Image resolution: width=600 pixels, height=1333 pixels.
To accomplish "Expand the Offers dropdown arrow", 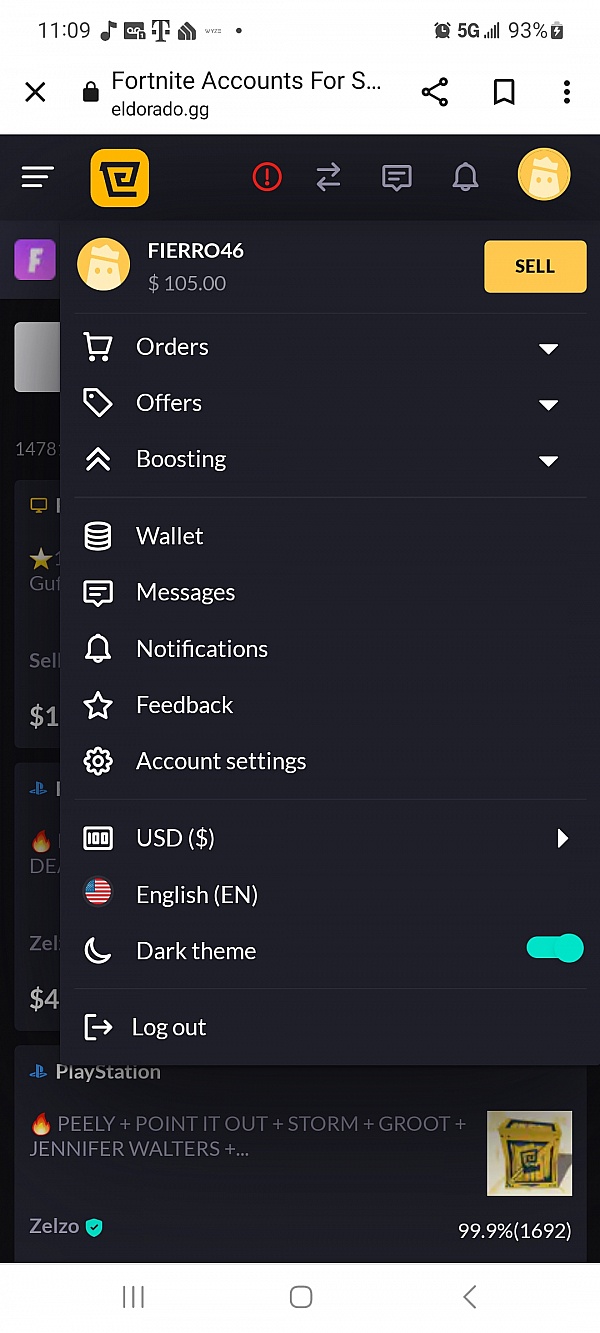I will pyautogui.click(x=548, y=404).
